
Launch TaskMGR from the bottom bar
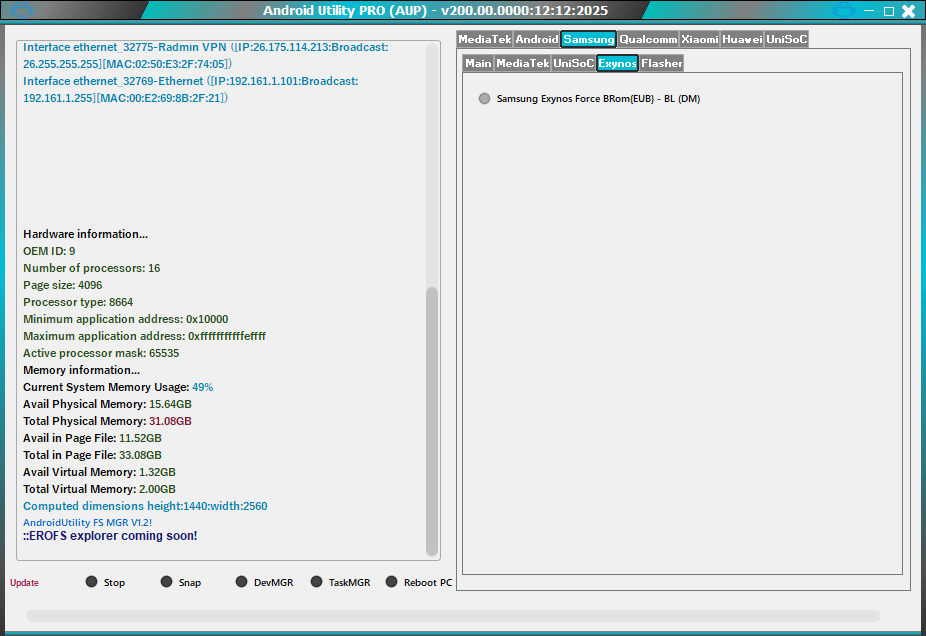[x=317, y=582]
